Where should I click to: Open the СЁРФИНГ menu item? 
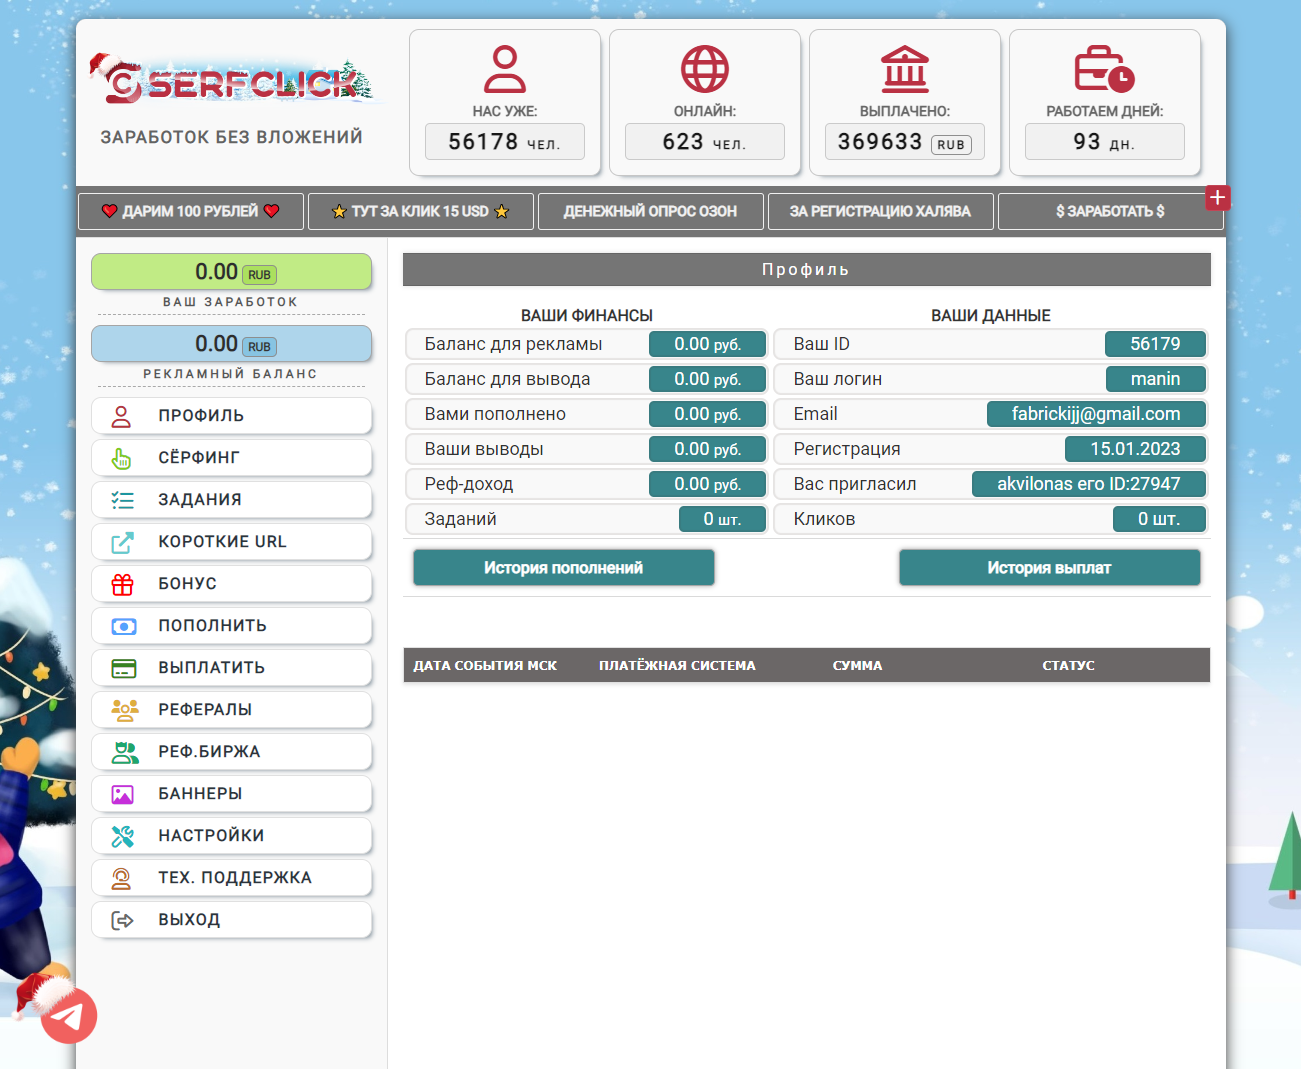coord(232,458)
